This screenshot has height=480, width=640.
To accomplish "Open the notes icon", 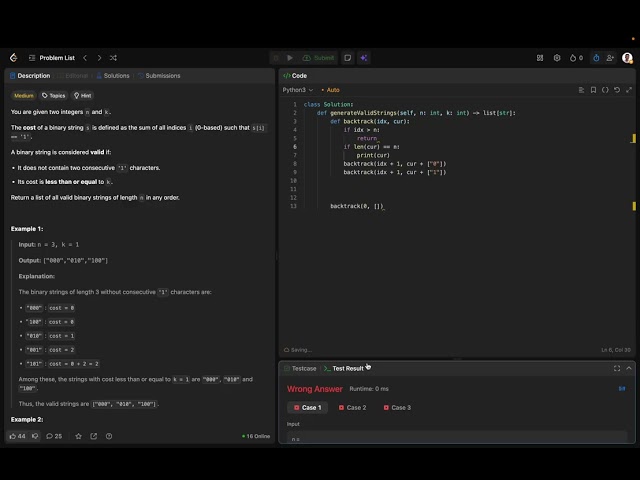I will [348, 58].
